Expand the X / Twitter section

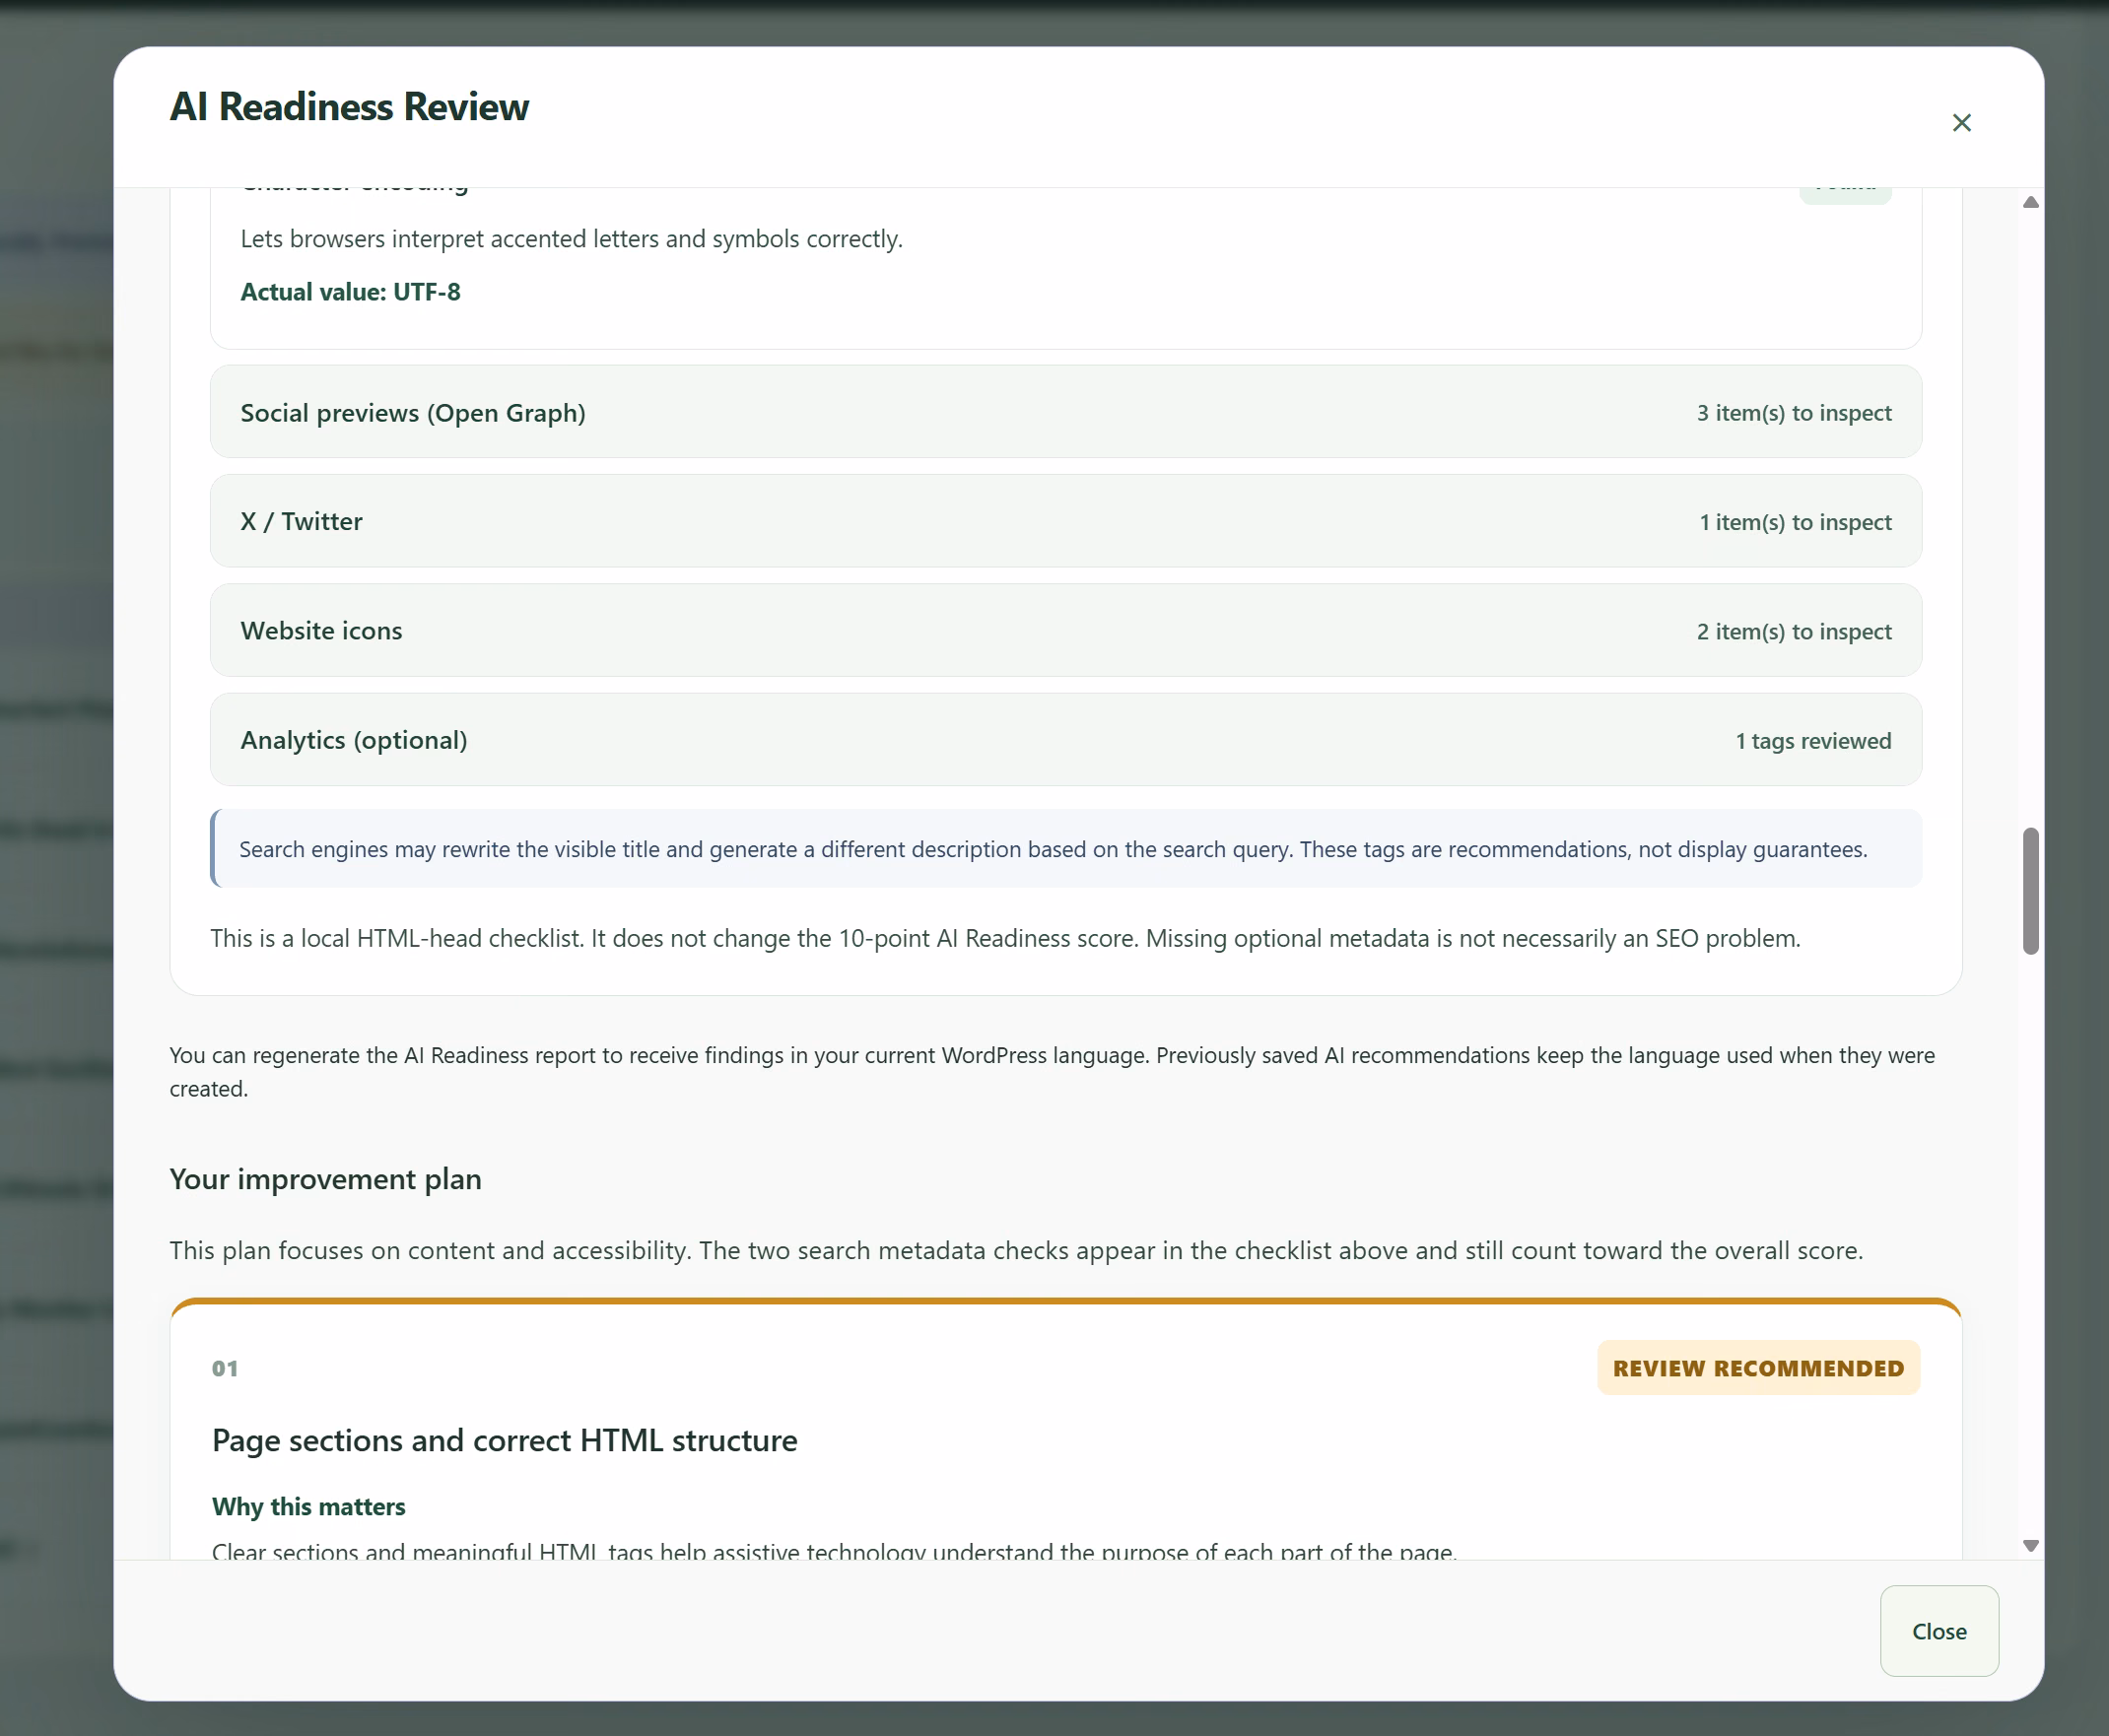click(x=1066, y=521)
